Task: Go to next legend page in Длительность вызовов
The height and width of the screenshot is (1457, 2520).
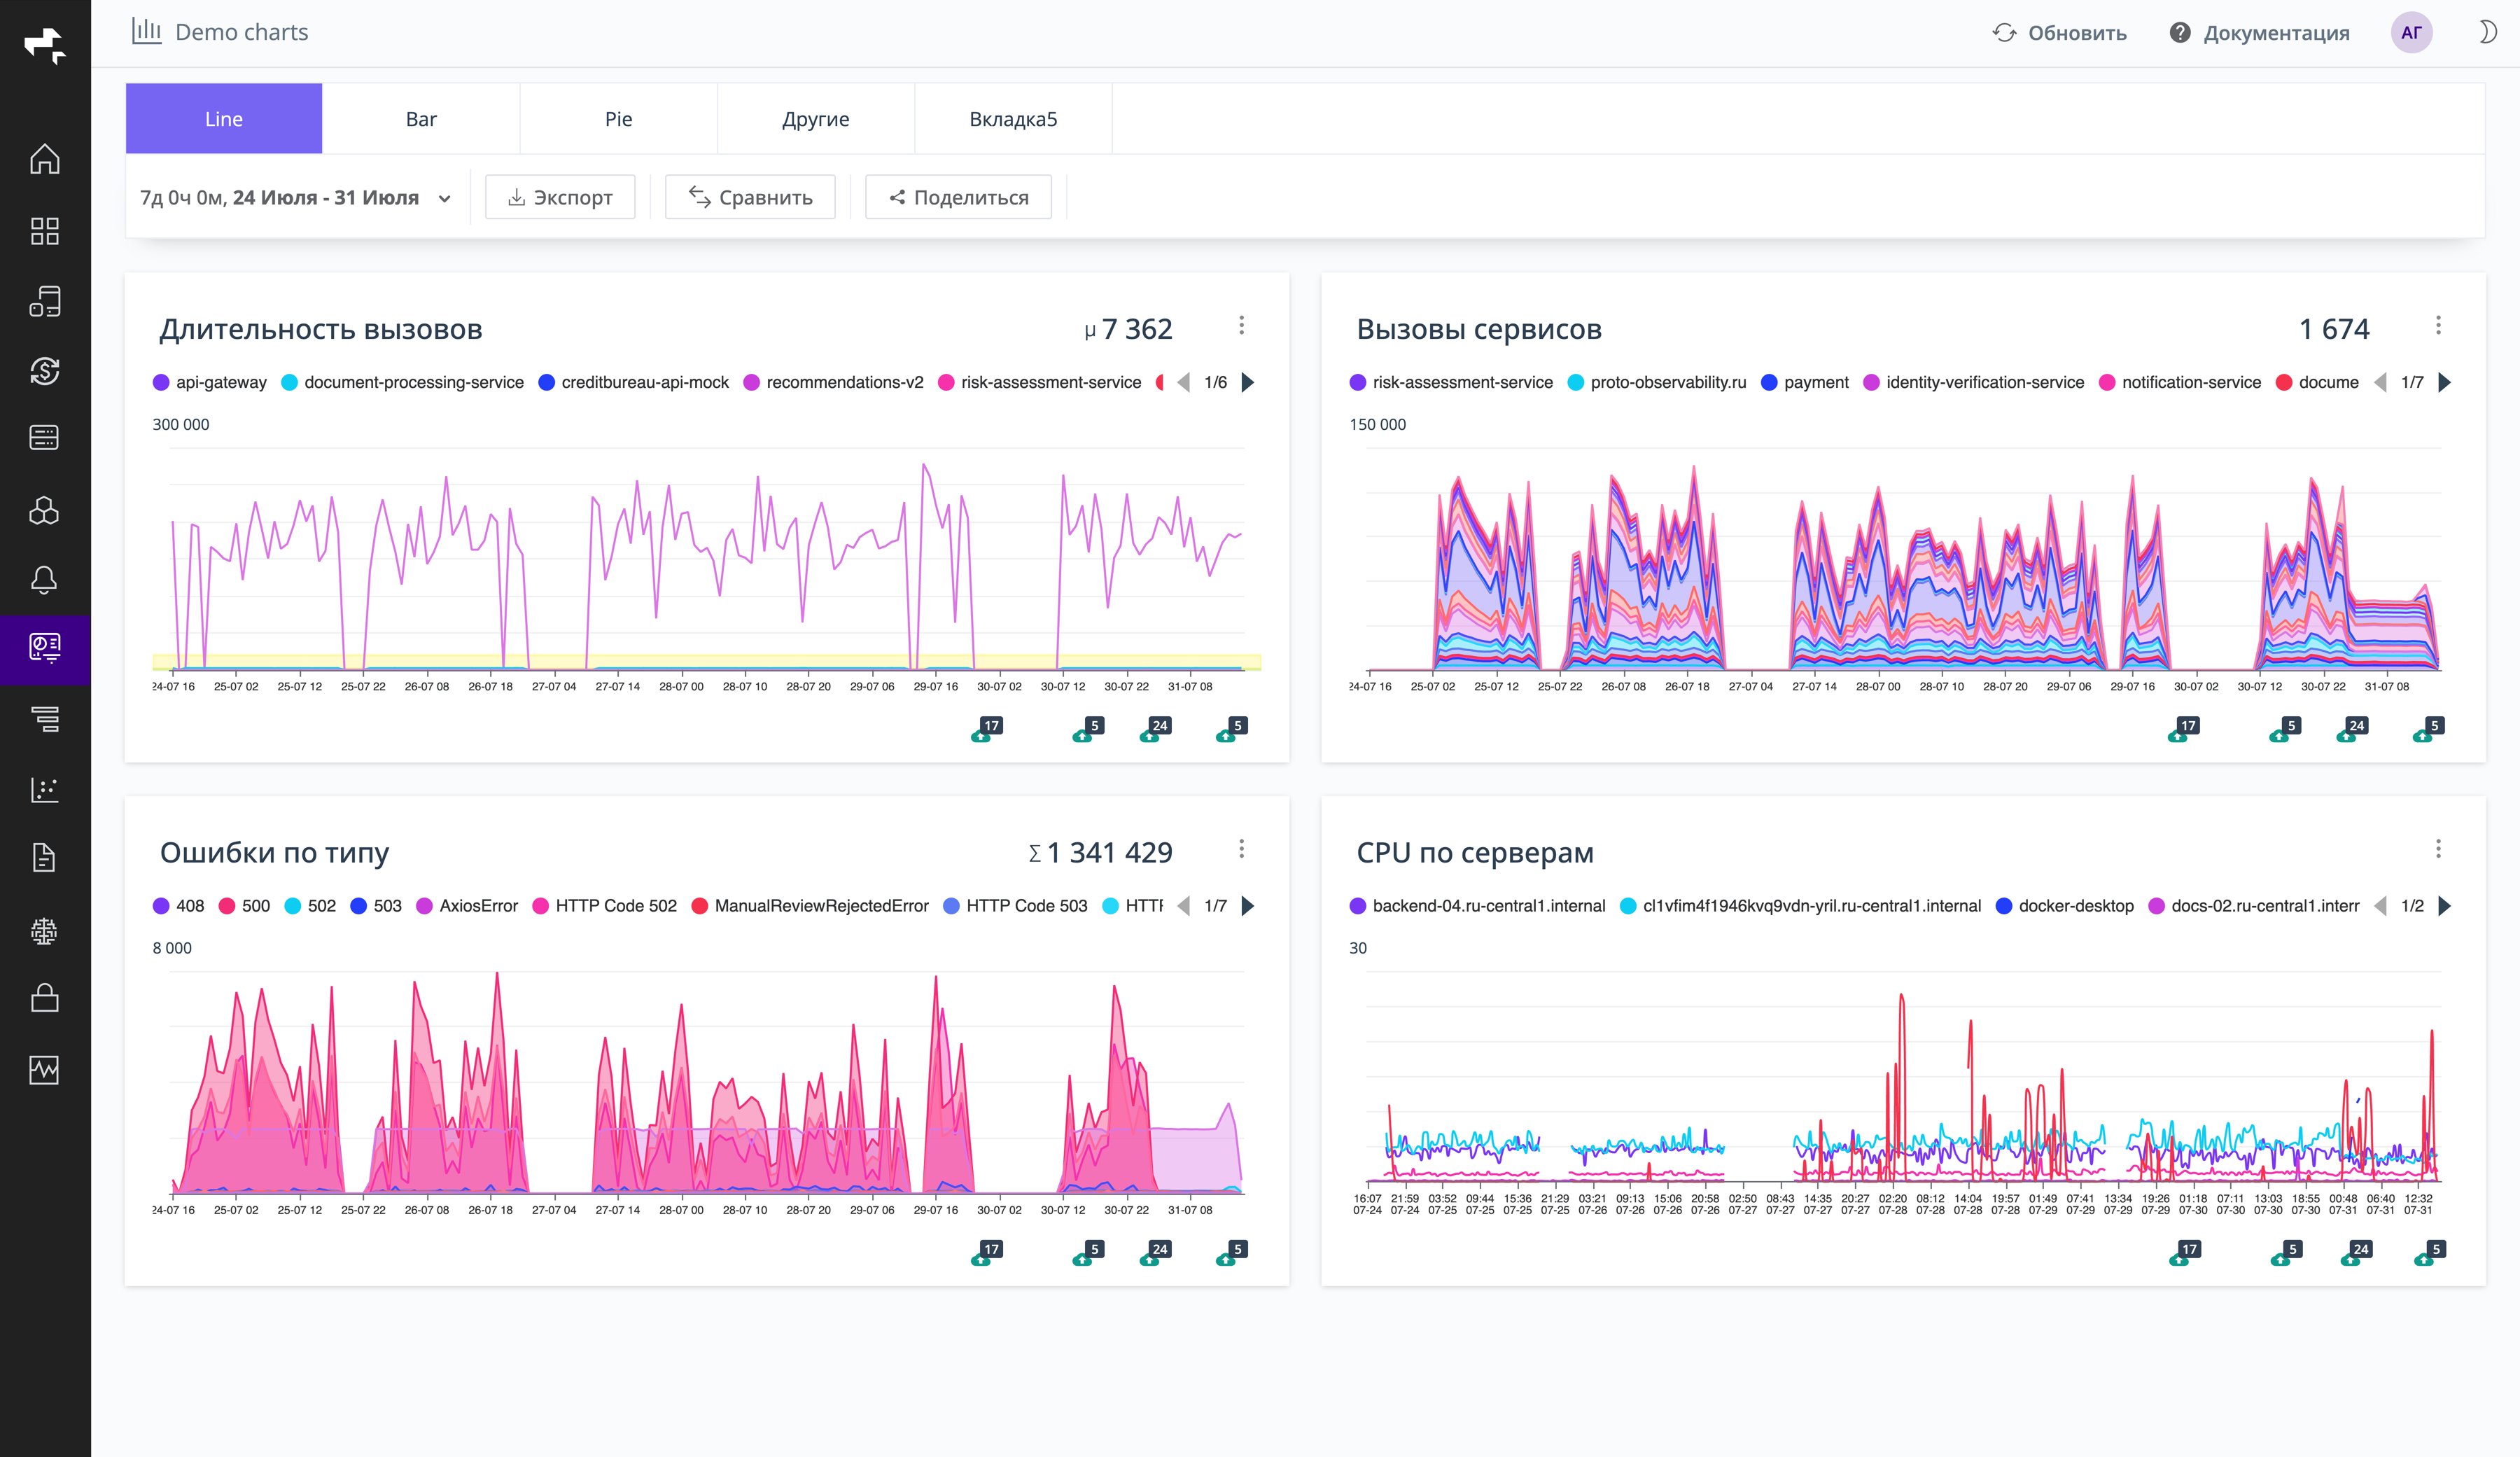Action: click(1248, 382)
